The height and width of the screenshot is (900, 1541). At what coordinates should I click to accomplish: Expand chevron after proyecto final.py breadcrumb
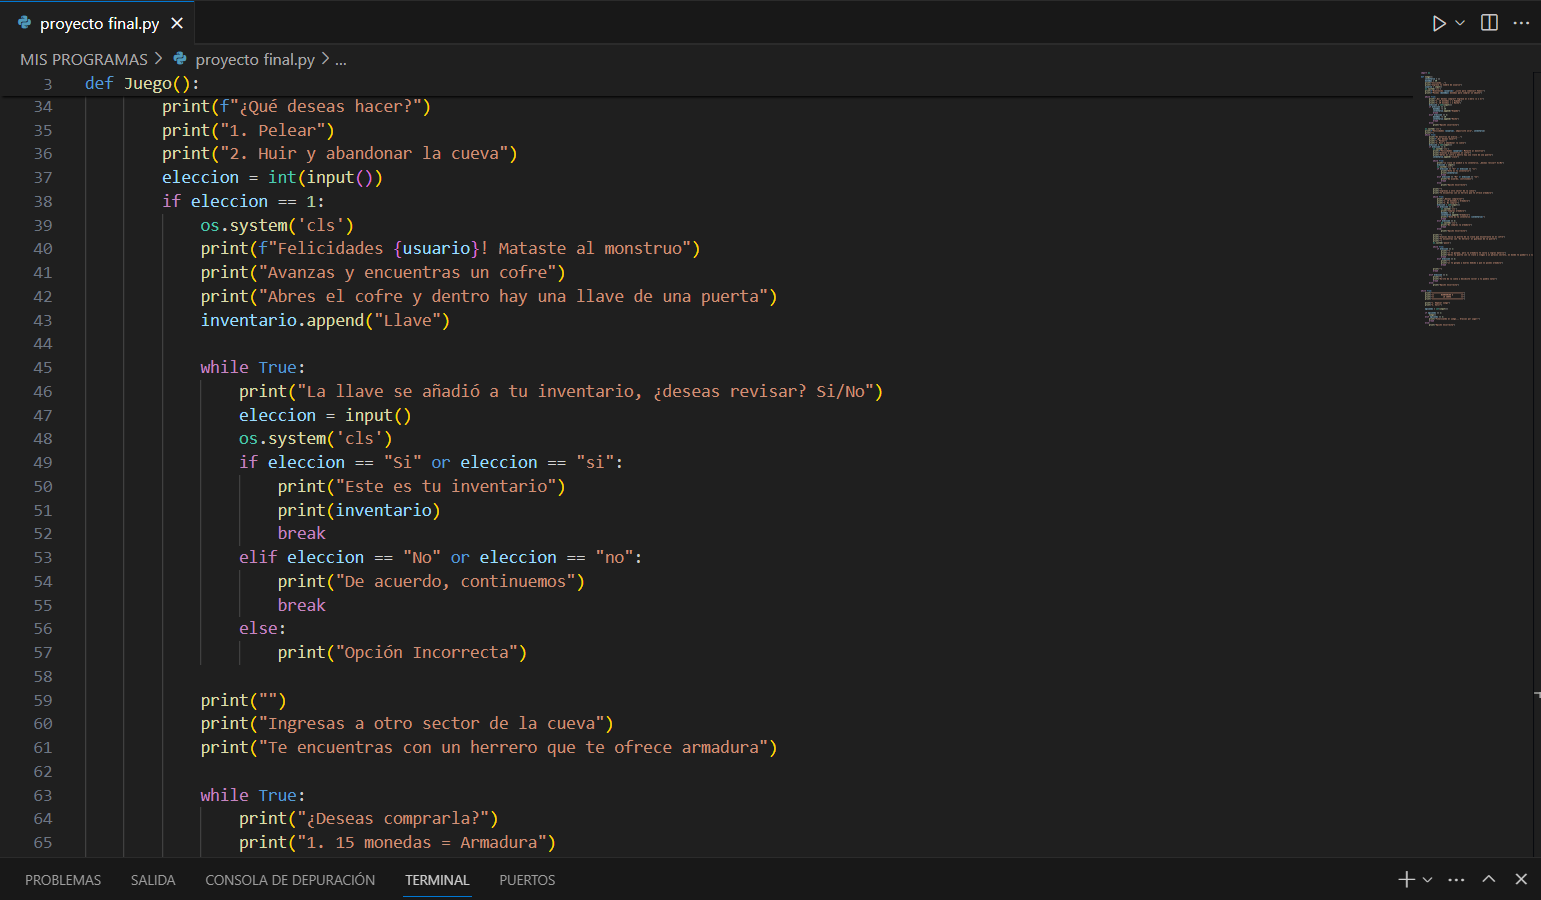(x=325, y=60)
